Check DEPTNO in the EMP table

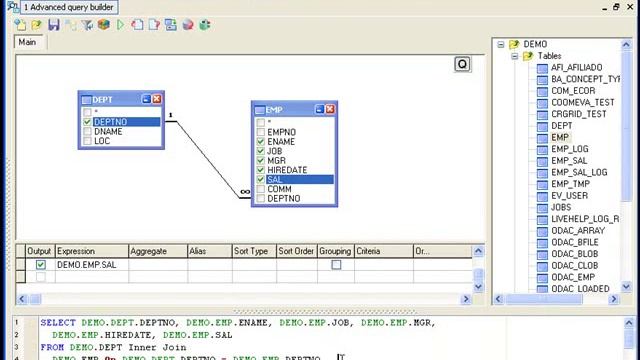tap(260, 198)
